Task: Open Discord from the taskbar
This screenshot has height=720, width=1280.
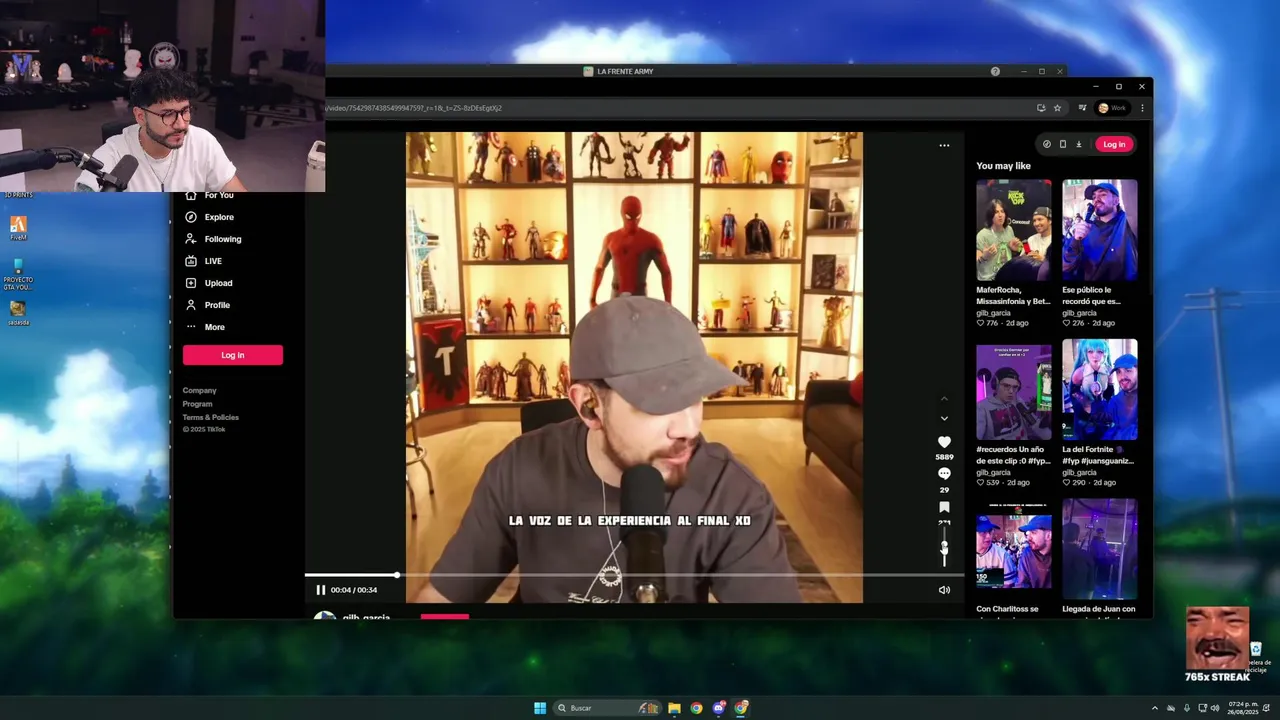Action: [718, 708]
